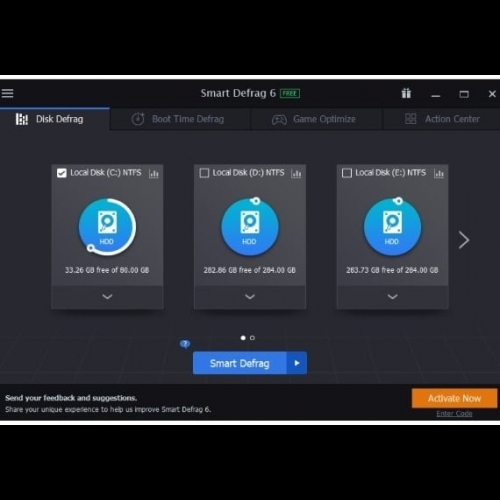Open the hamburger main menu
This screenshot has height=500, width=500.
(7, 93)
